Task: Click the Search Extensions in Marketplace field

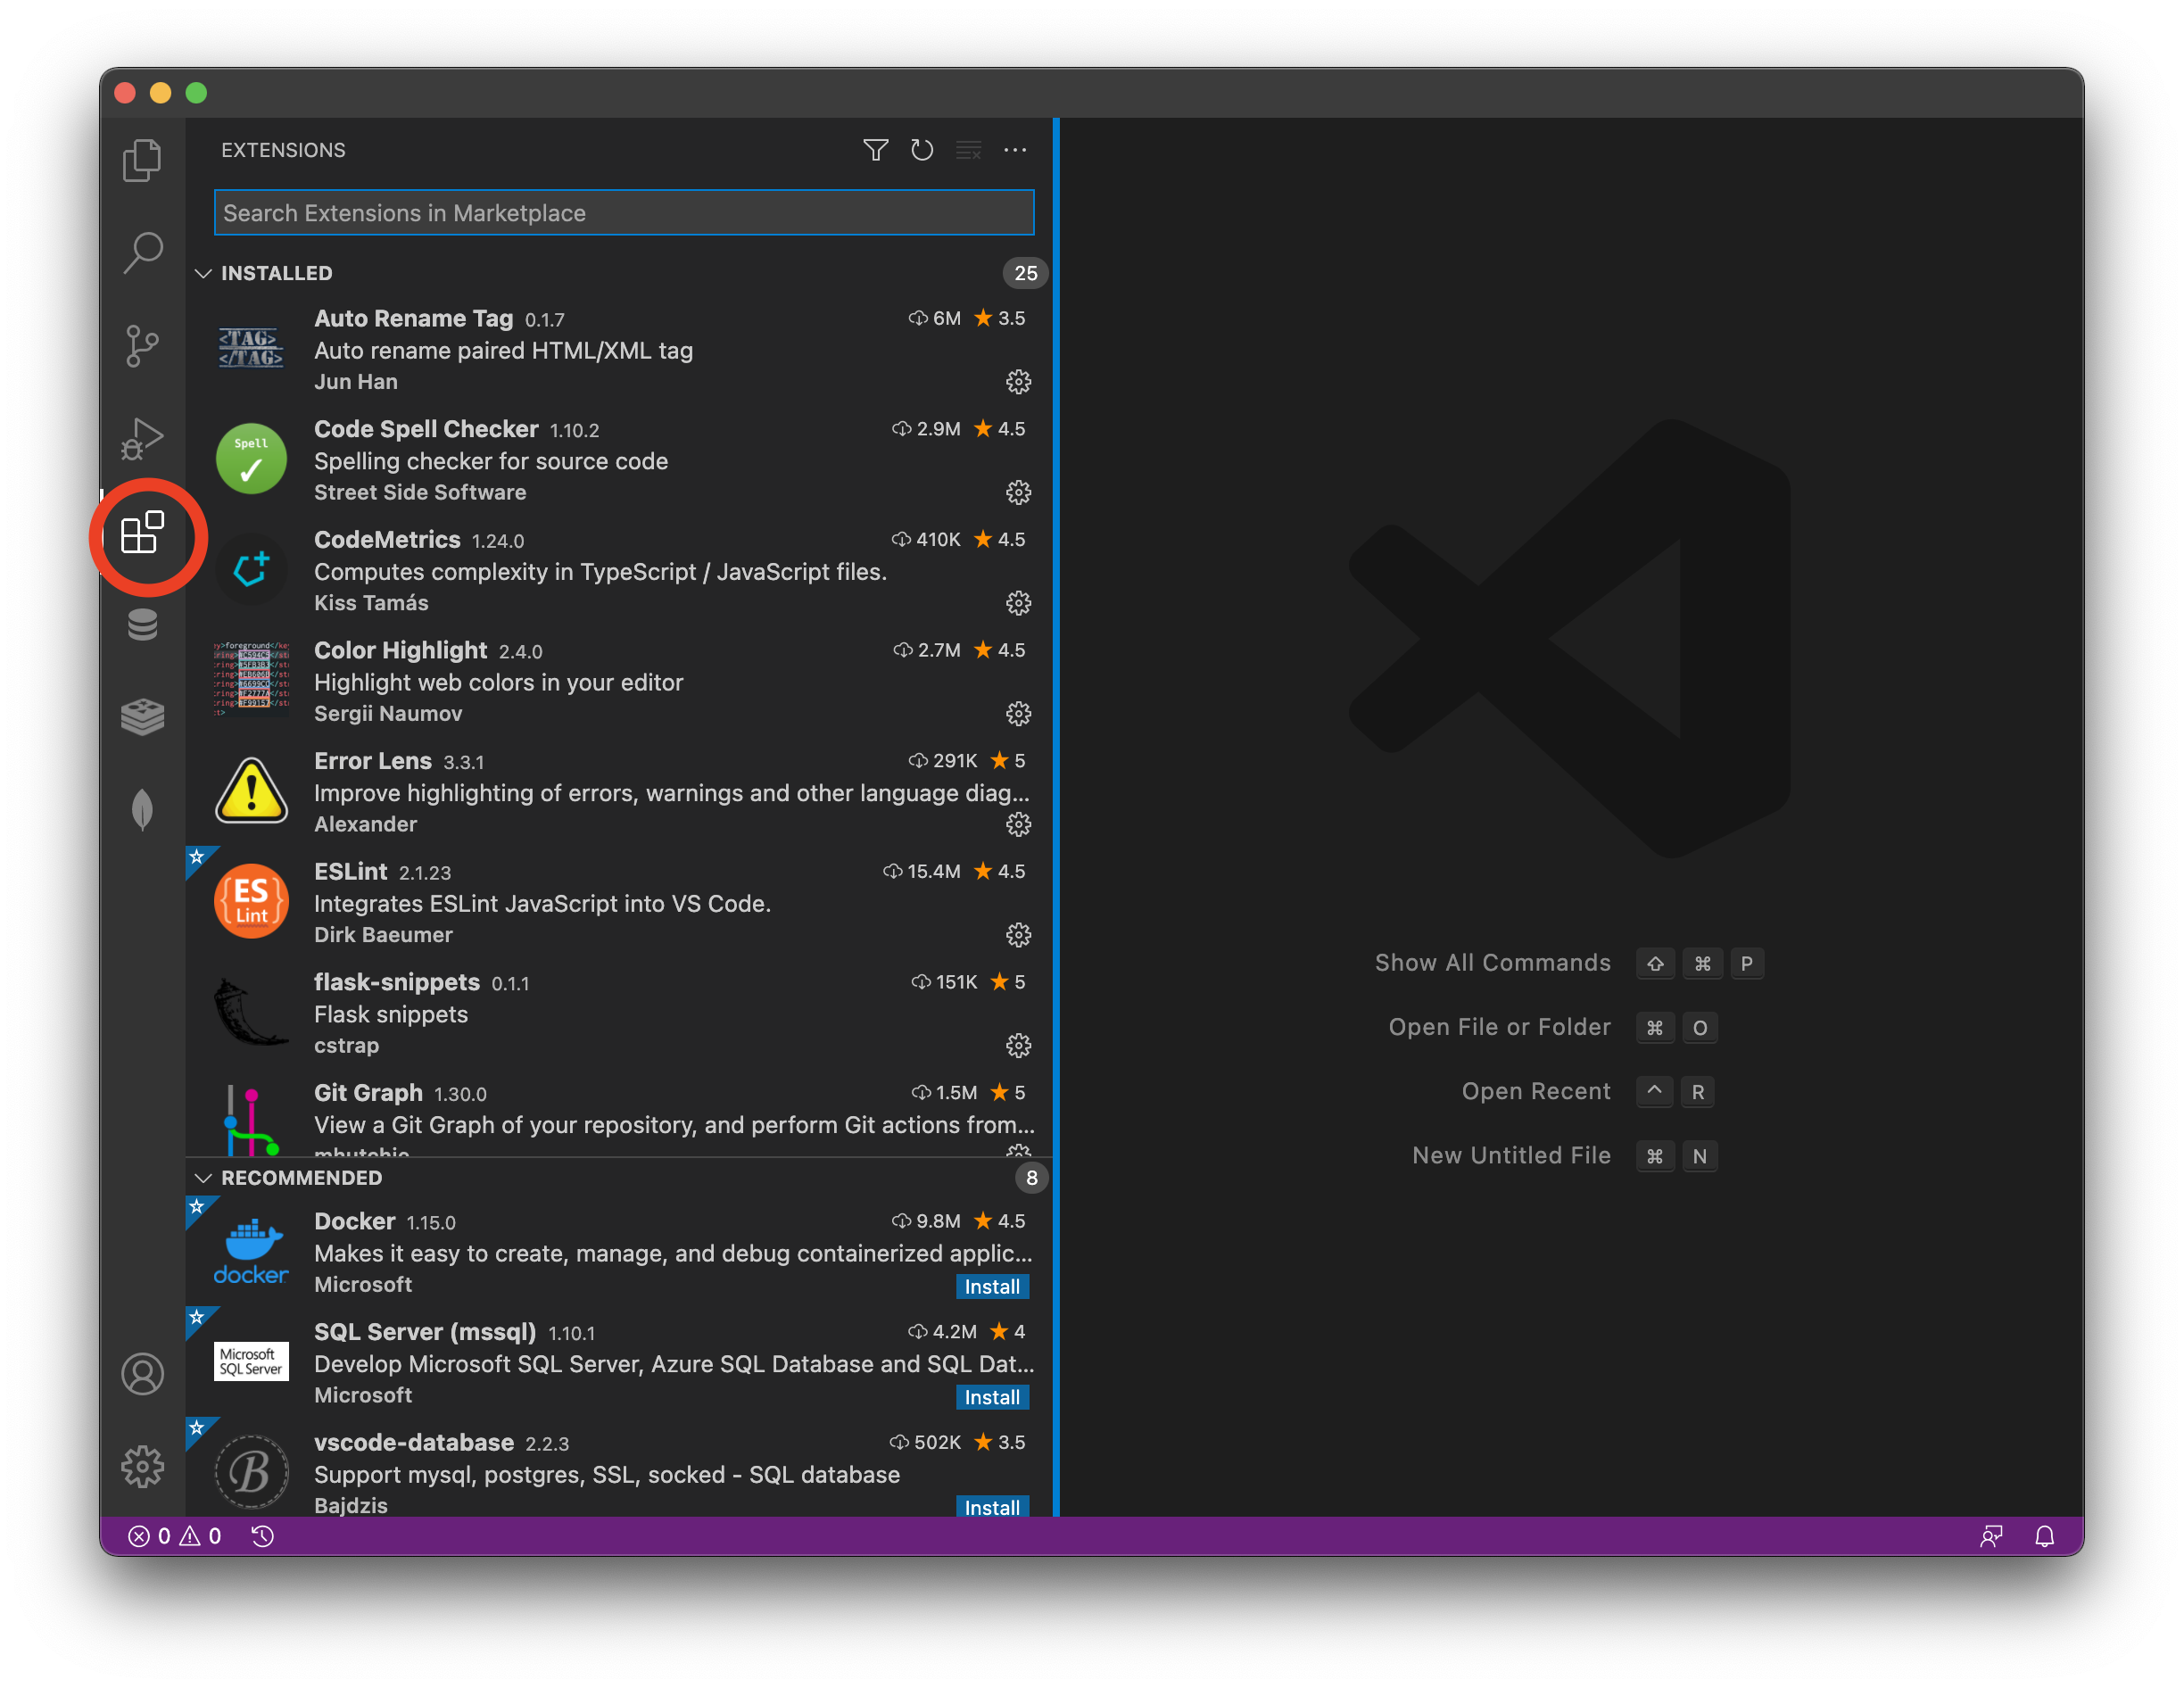Action: tap(623, 213)
